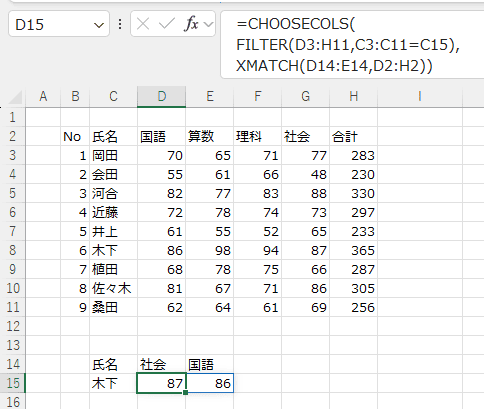The height and width of the screenshot is (409, 484).
Task: Click the cancel X icon in formula bar
Action: pyautogui.click(x=143, y=24)
